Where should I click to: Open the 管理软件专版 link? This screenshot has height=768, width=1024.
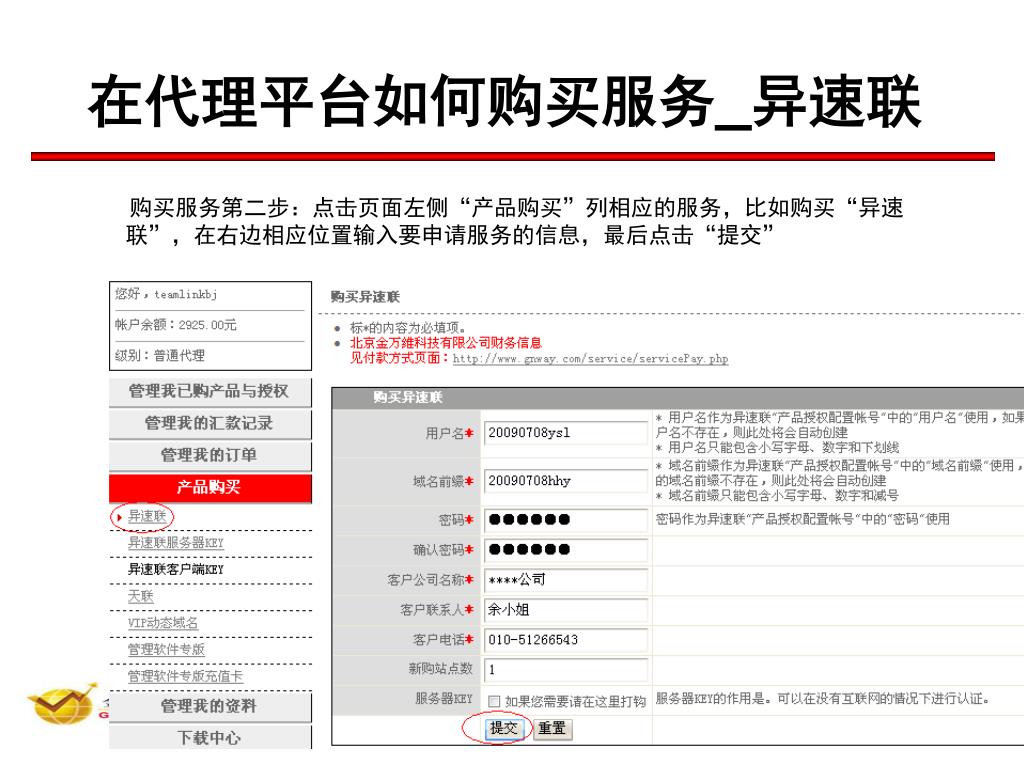click(166, 649)
